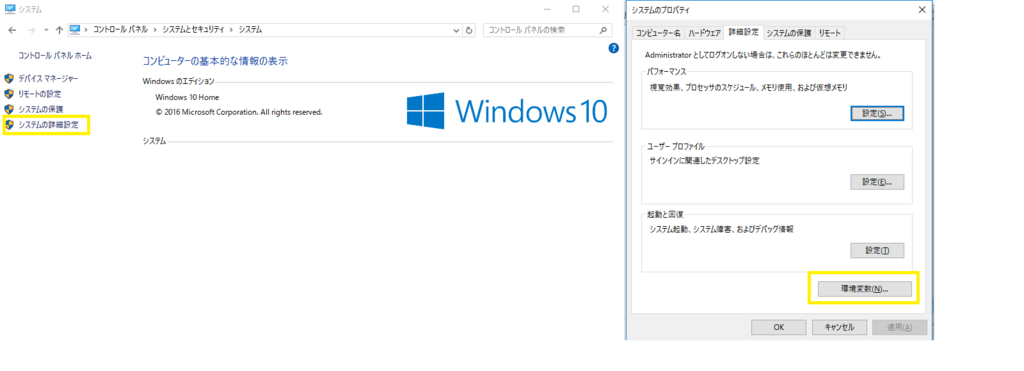
Task: Click shield icon beside デバイス マネージャー
Action: 9,78
